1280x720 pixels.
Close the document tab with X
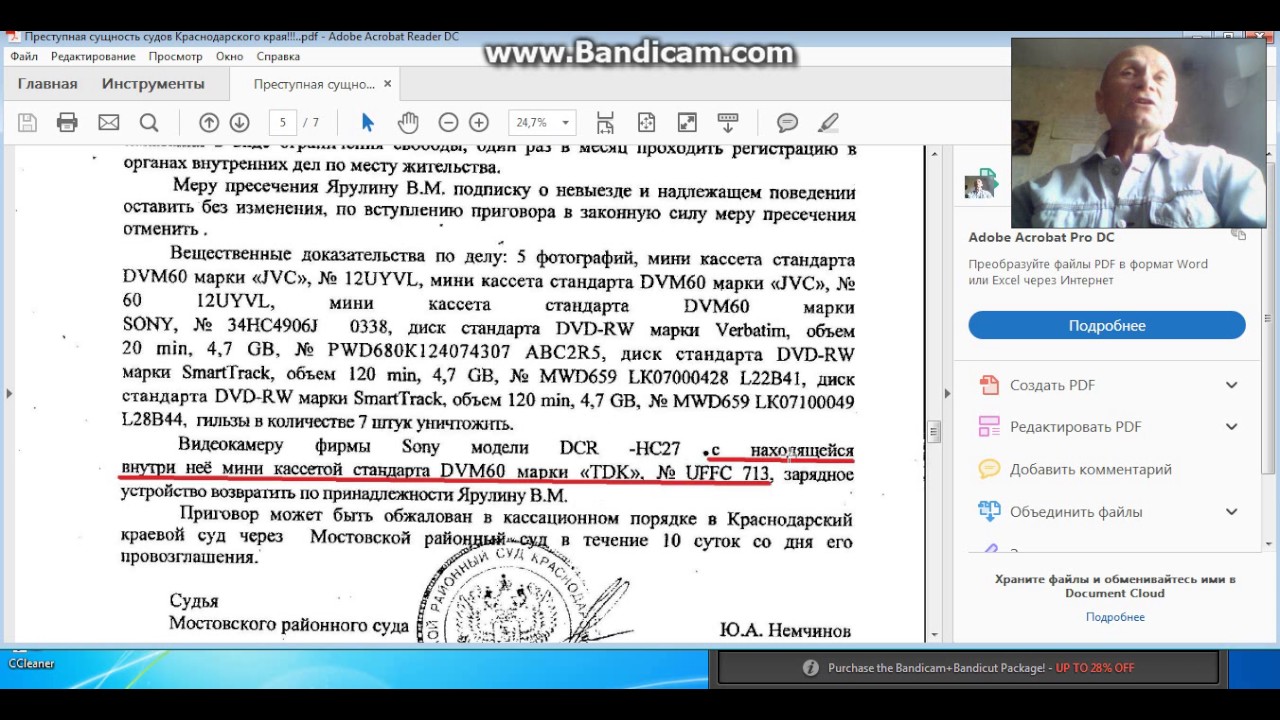pyautogui.click(x=387, y=84)
